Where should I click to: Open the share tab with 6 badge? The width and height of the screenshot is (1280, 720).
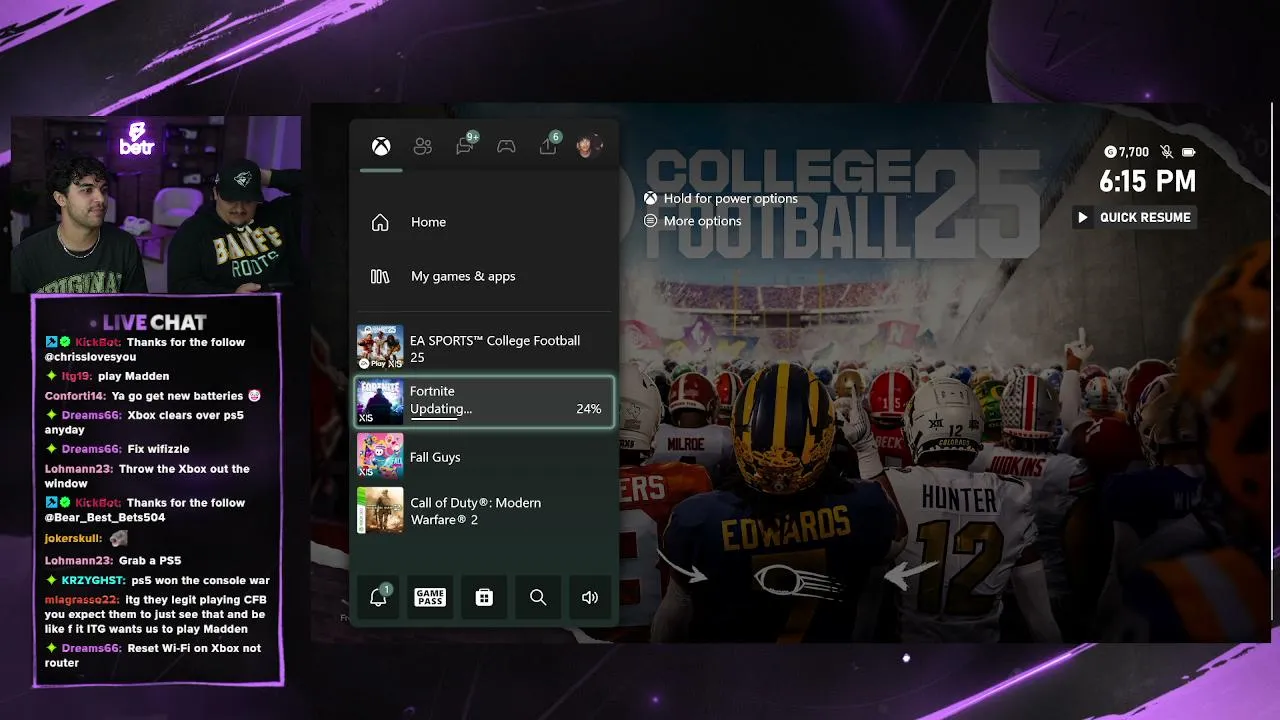click(550, 145)
